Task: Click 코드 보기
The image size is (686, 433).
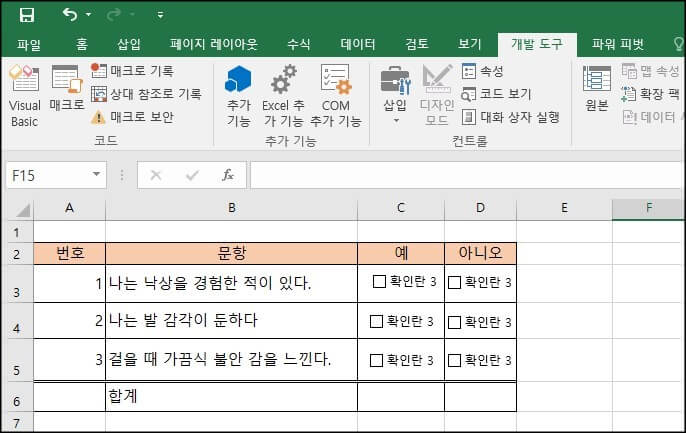Action: click(497, 94)
